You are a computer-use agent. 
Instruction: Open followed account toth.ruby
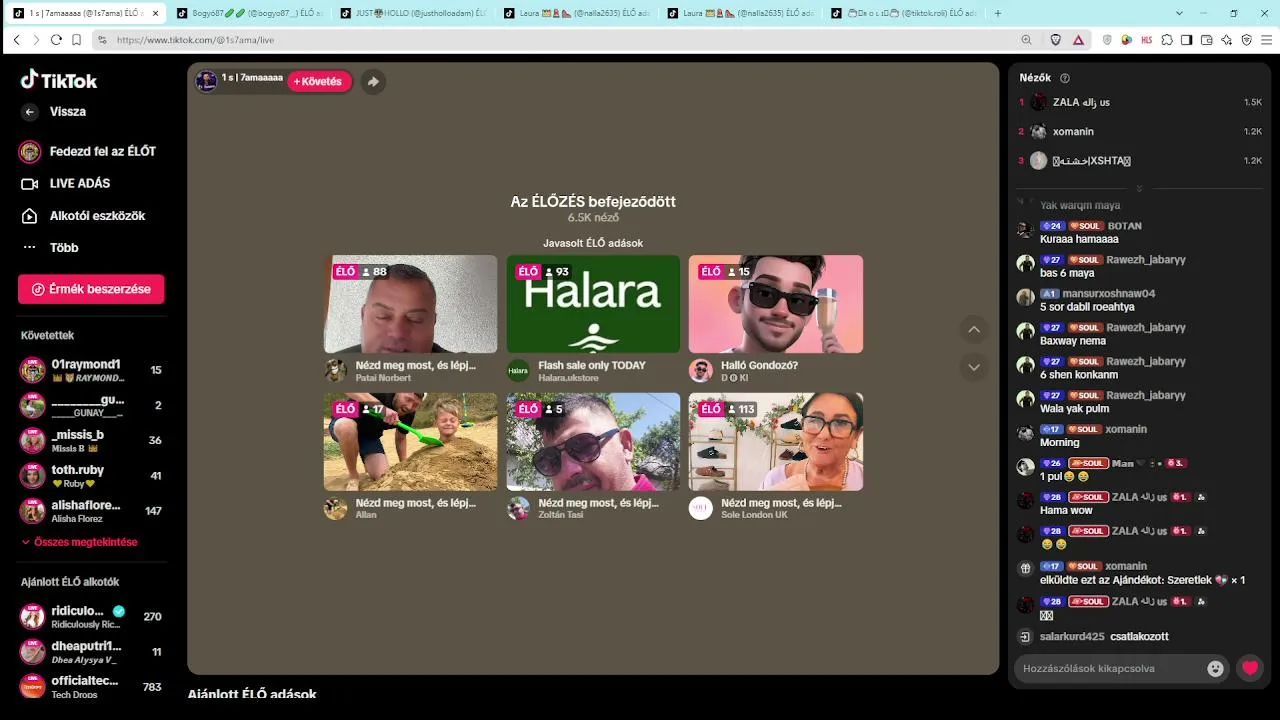(x=91, y=476)
